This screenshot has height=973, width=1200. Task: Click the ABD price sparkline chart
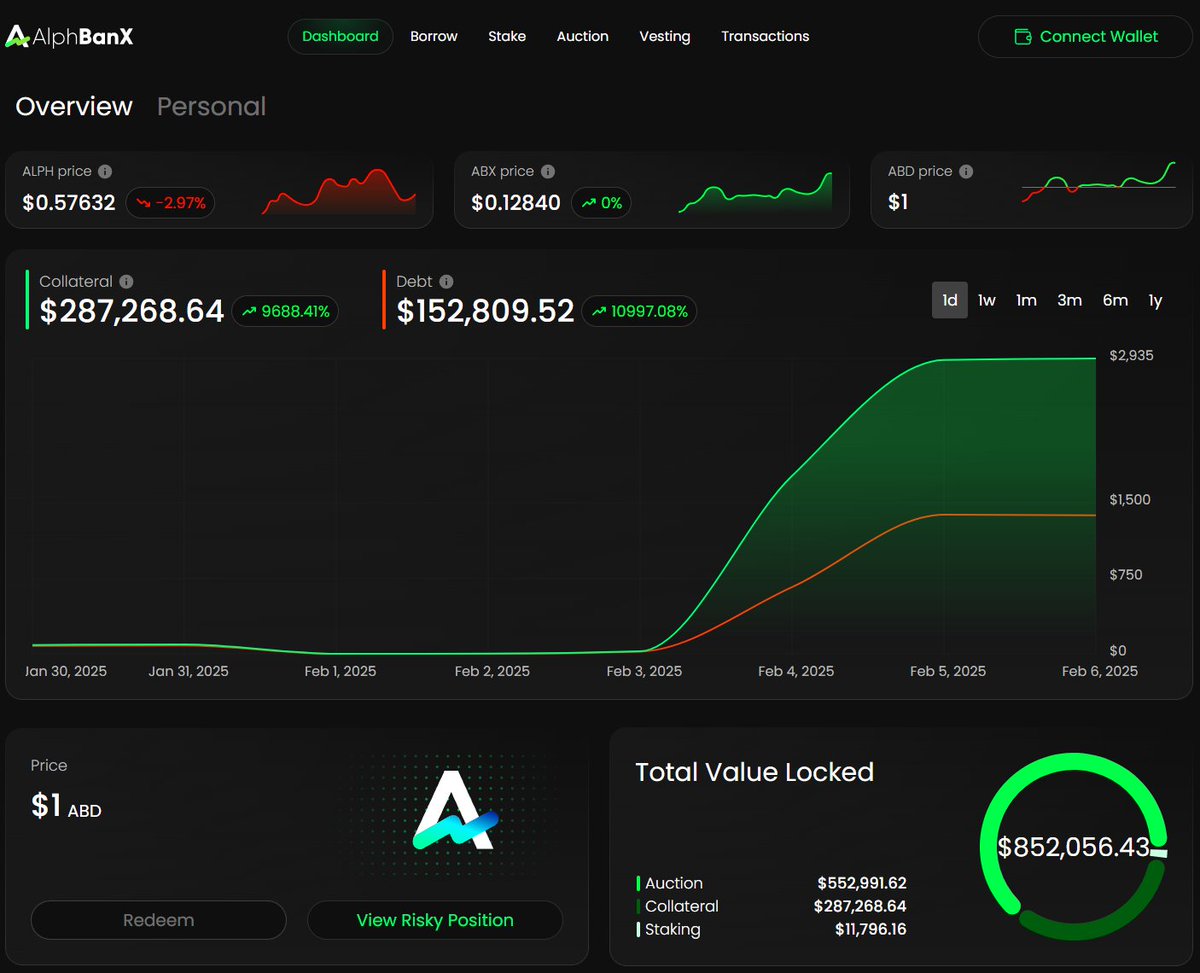pyautogui.click(x=1099, y=183)
